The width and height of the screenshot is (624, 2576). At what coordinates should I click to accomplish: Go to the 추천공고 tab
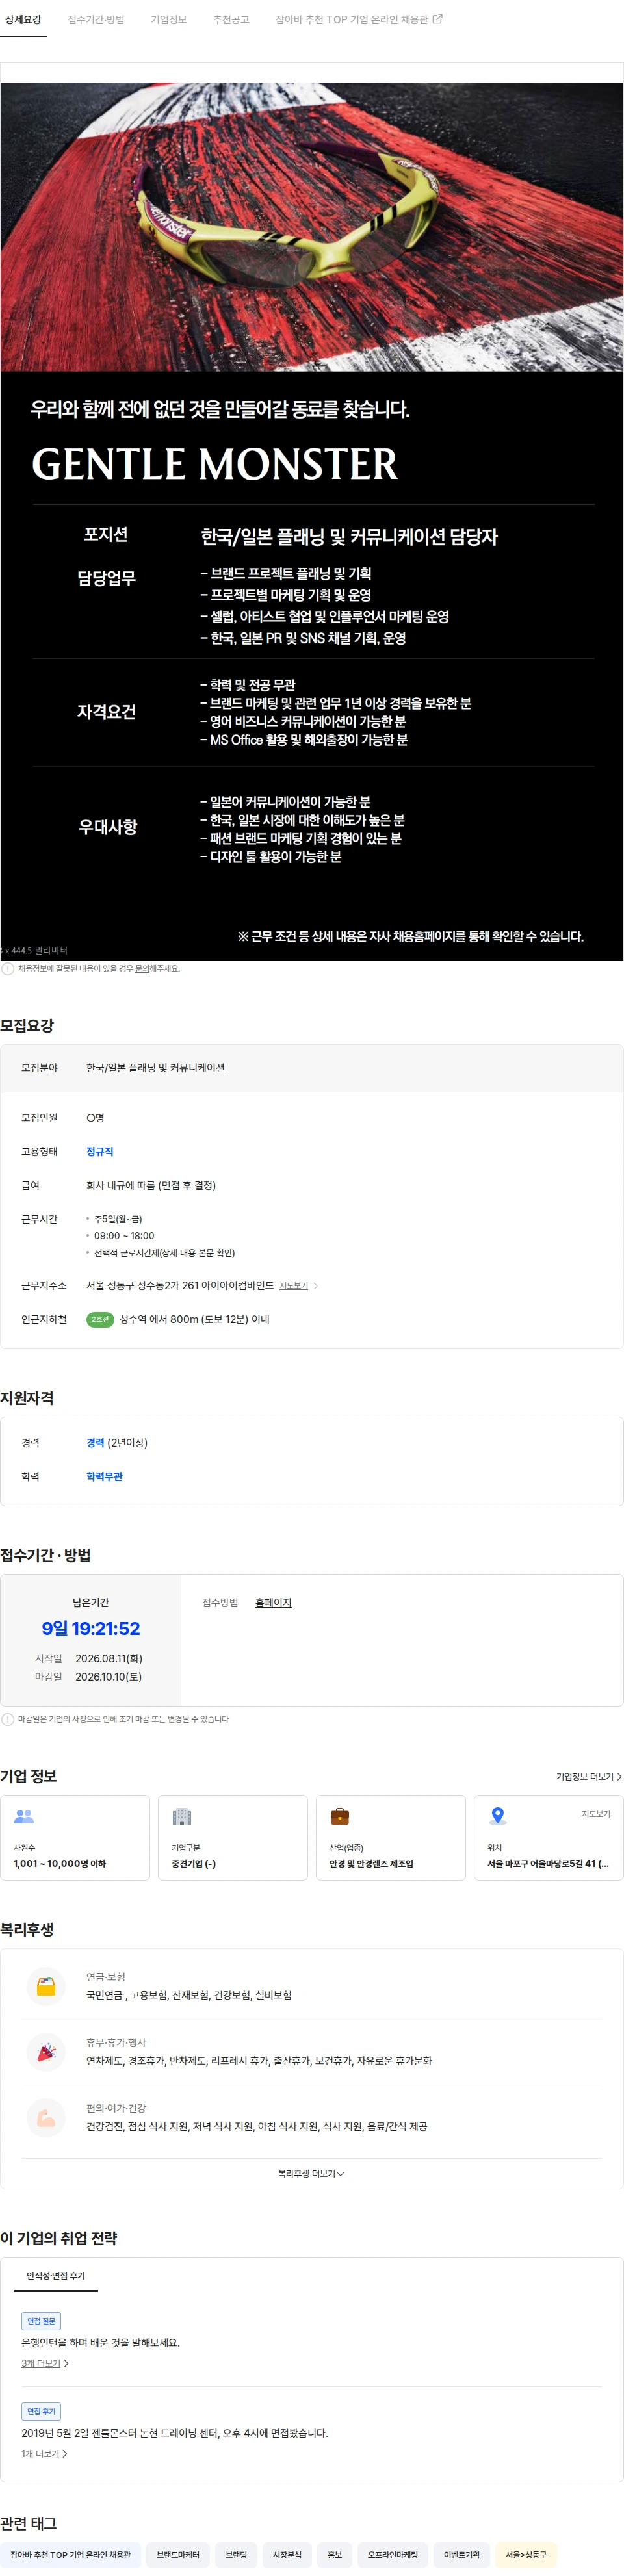pos(231,19)
